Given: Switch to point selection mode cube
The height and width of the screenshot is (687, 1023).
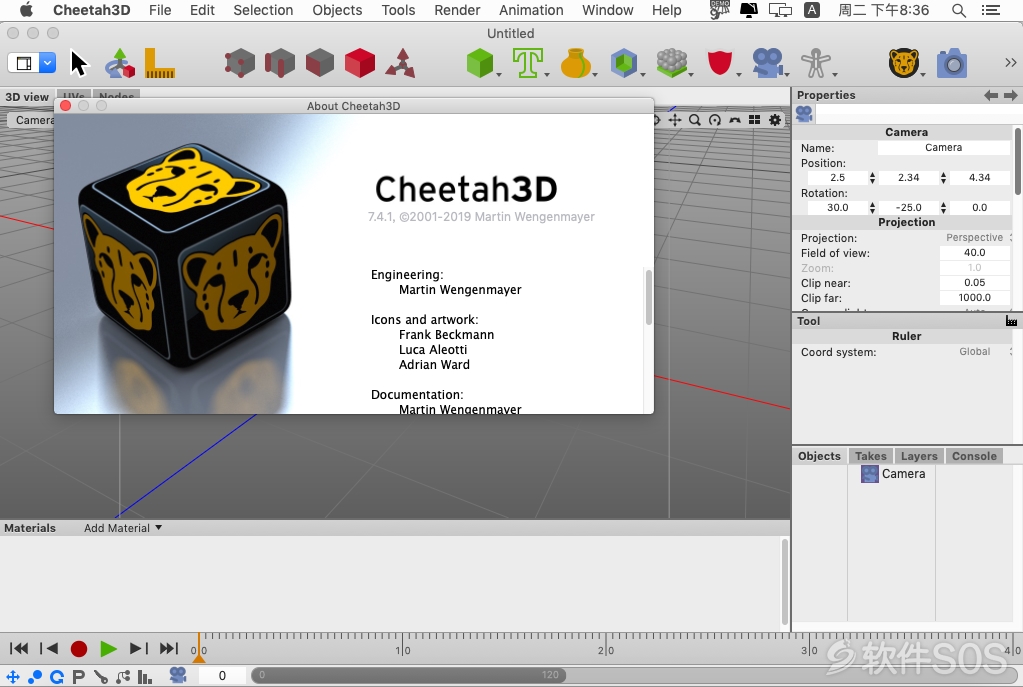Looking at the screenshot, I should tap(239, 63).
